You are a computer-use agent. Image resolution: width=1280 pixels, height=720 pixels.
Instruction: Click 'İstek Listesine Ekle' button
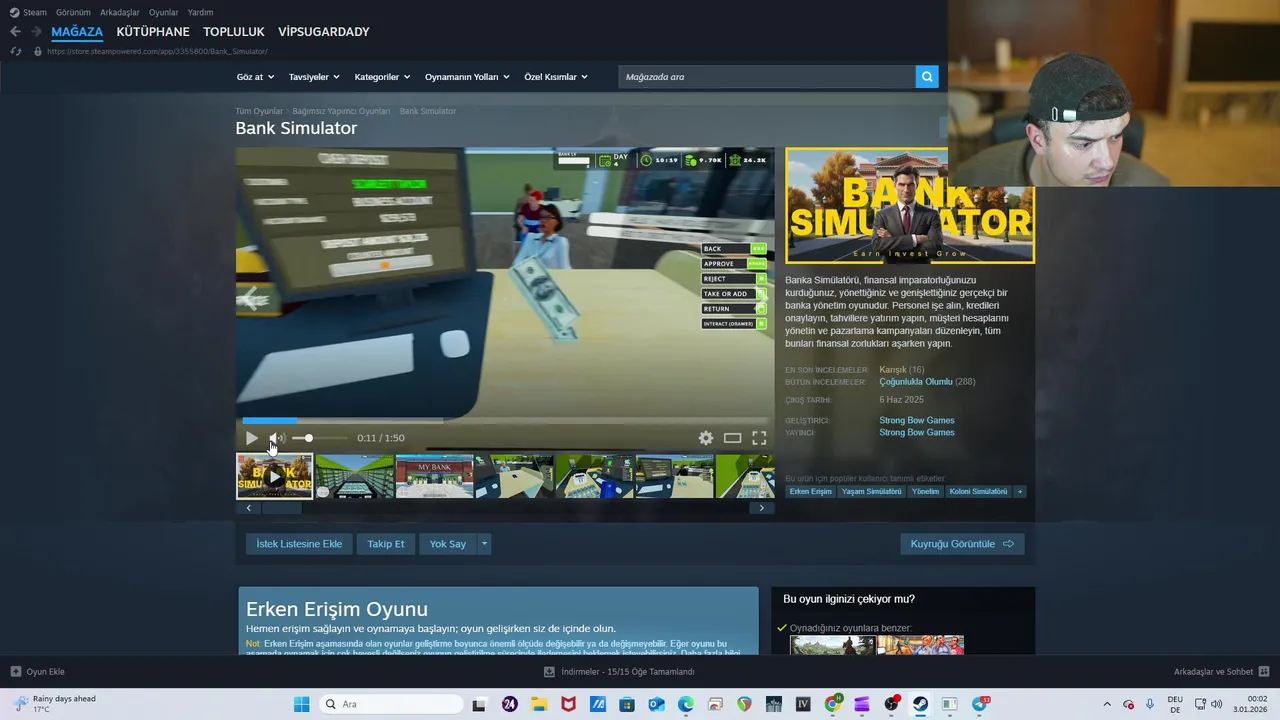pyautogui.click(x=299, y=544)
